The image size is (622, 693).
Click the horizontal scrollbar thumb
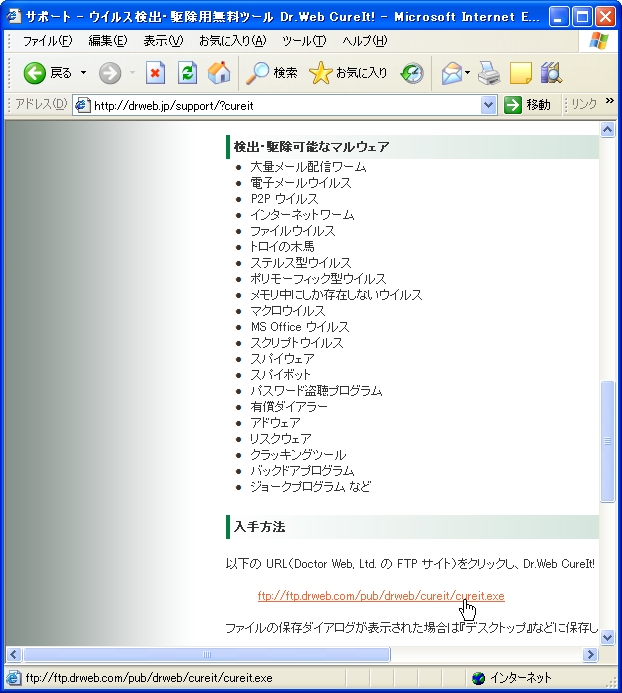pyautogui.click(x=207, y=655)
